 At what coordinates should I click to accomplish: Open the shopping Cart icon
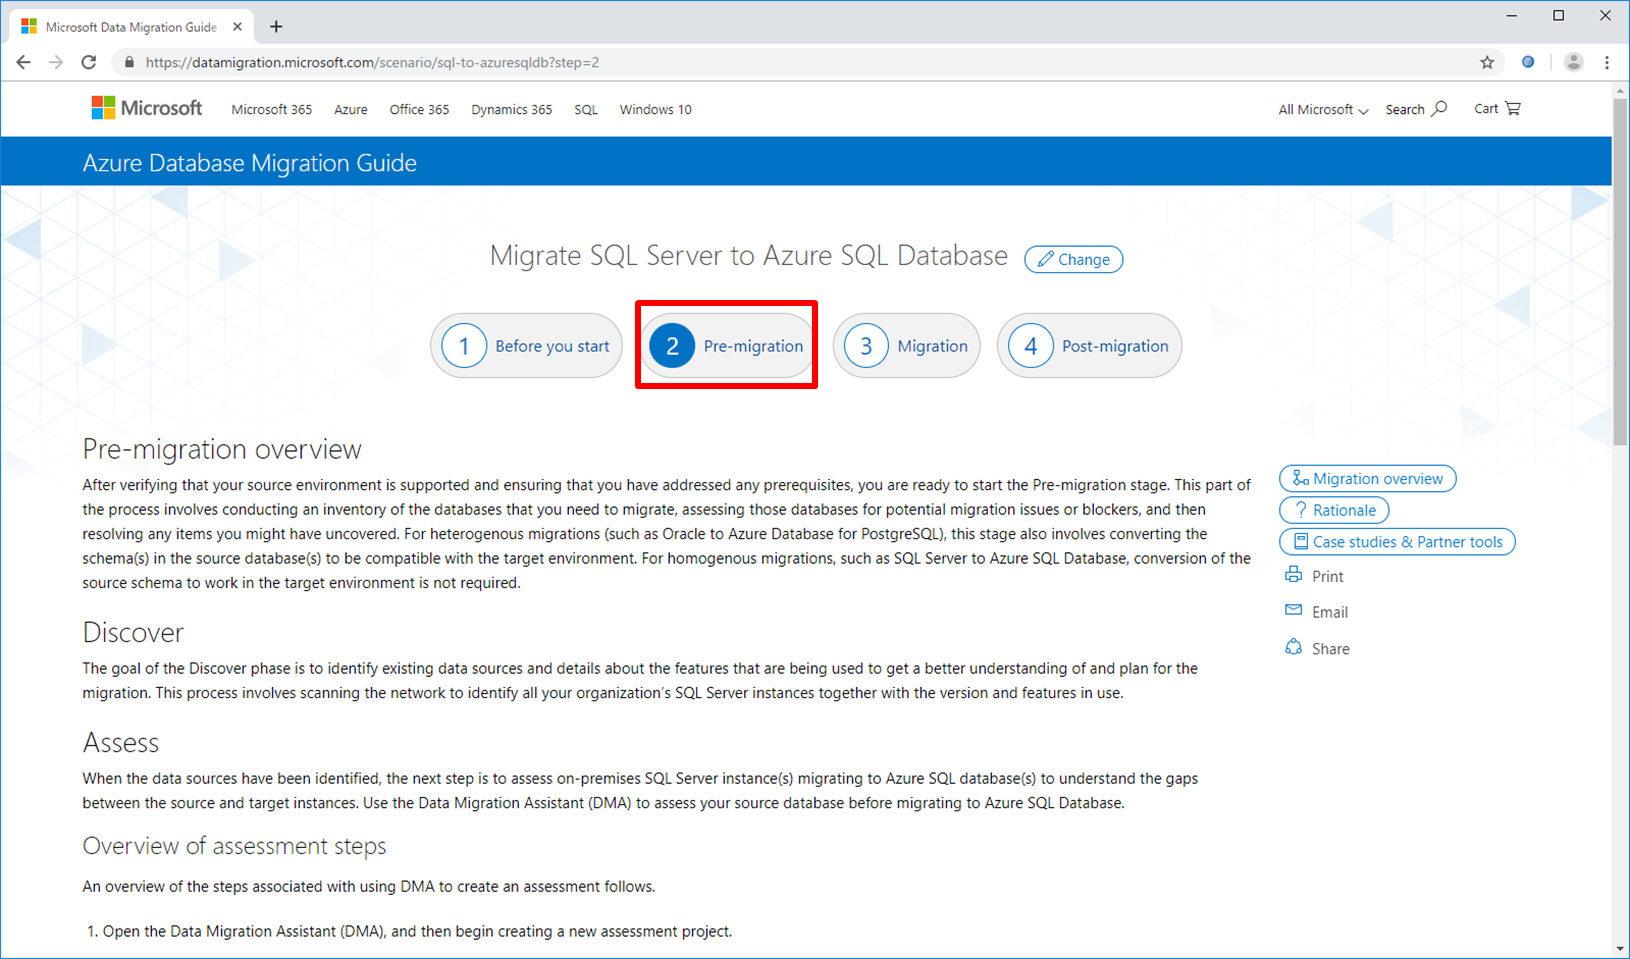click(1513, 108)
